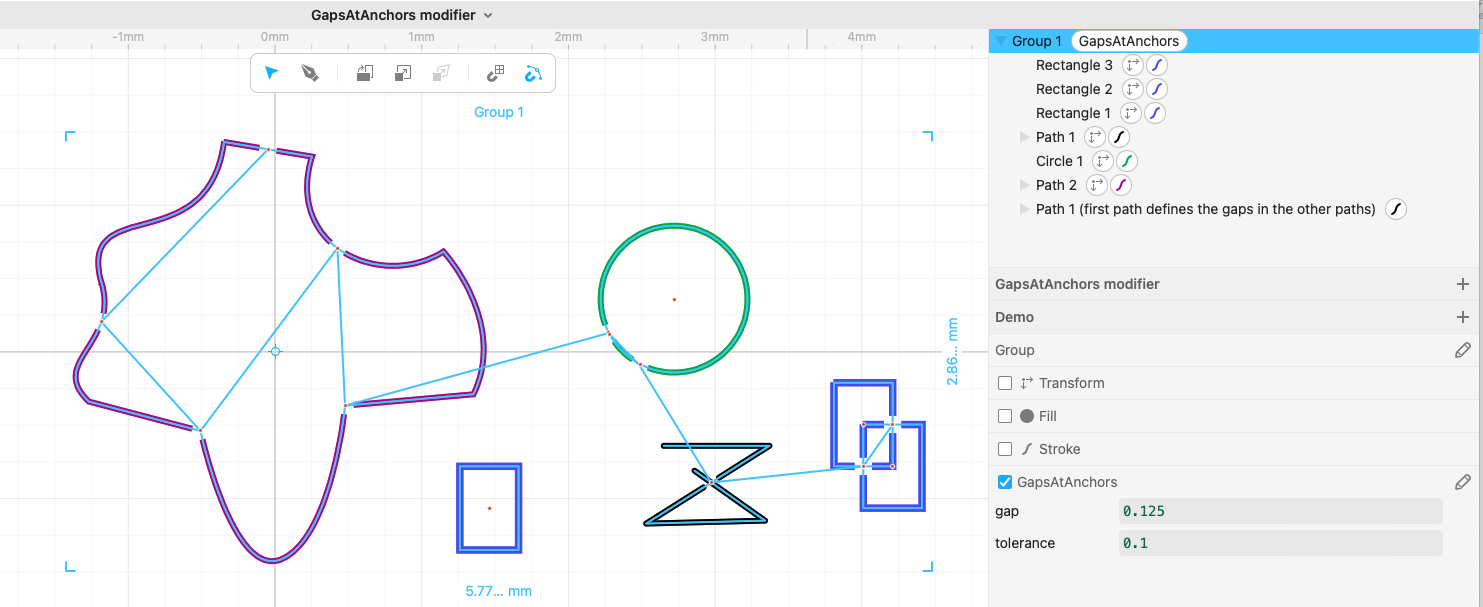Open the GapsAtAnchors modifier title dropdown

[488, 15]
